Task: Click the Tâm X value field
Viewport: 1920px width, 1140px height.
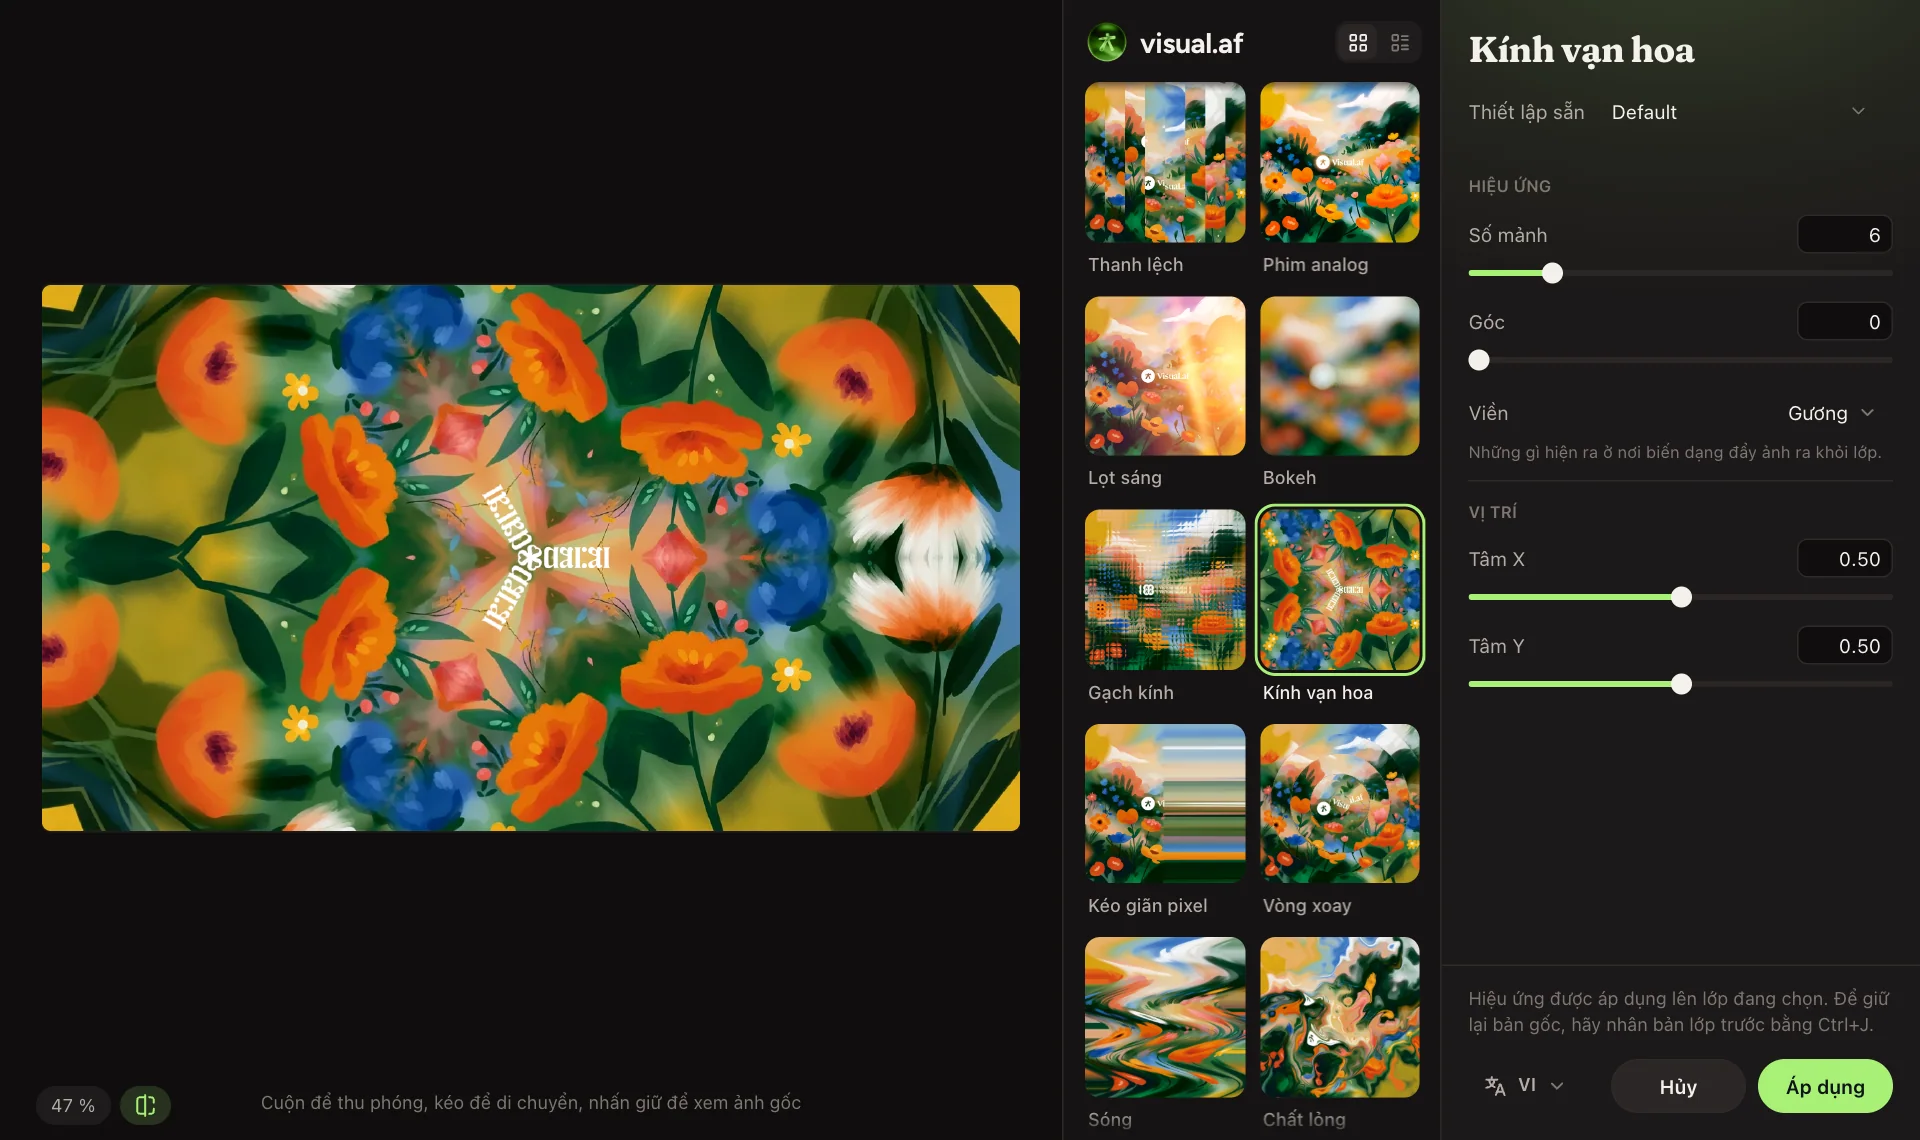Action: pos(1844,559)
